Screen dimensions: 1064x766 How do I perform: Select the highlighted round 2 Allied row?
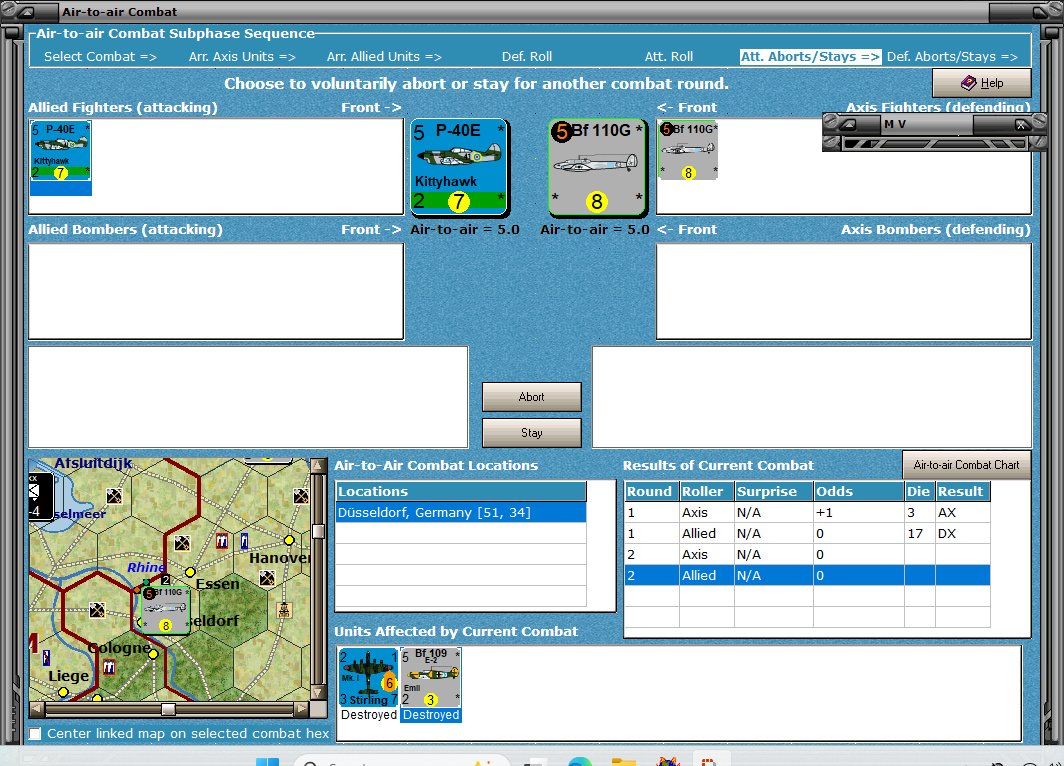(x=807, y=575)
